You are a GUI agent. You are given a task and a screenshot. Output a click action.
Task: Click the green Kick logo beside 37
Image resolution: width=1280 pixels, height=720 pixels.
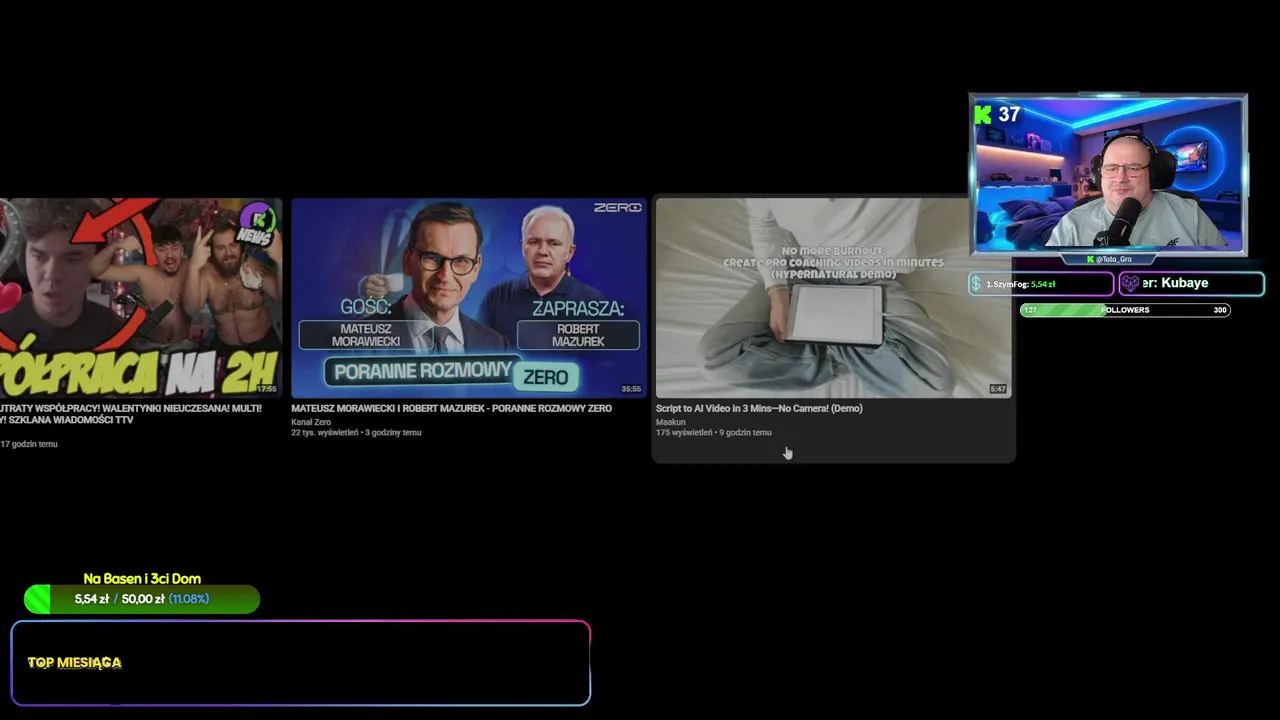pyautogui.click(x=983, y=115)
